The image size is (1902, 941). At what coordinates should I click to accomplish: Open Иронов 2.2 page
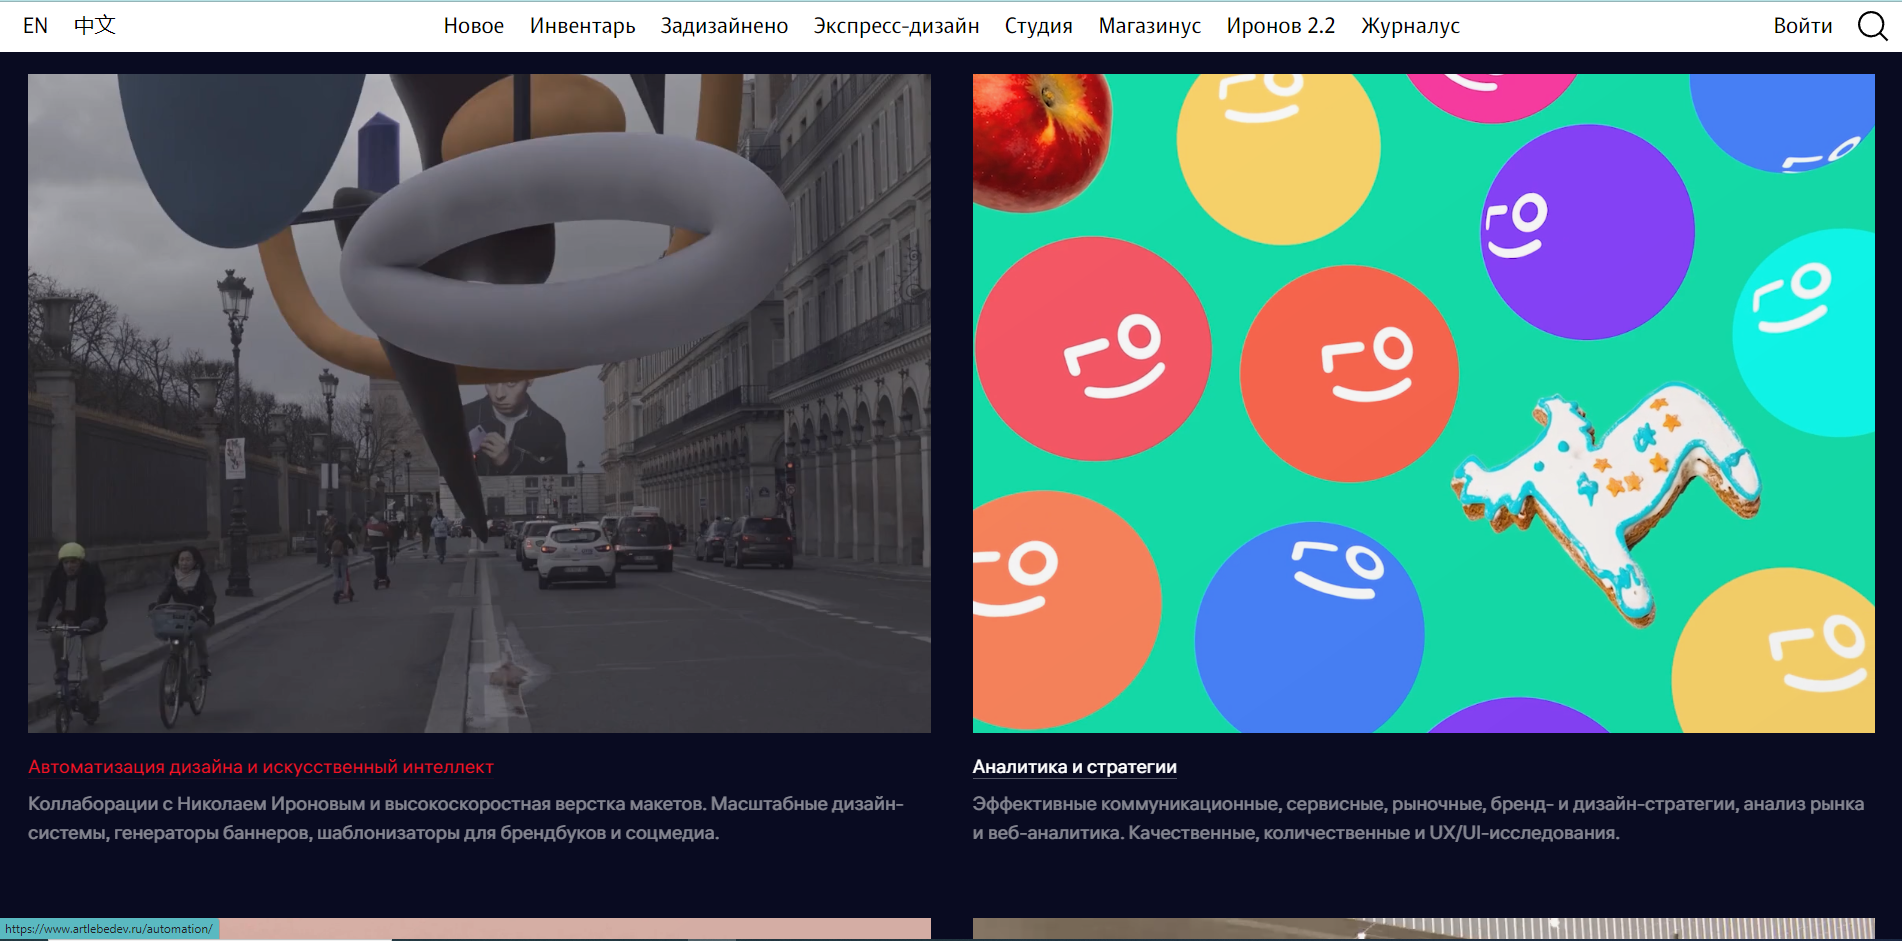pyautogui.click(x=1280, y=26)
